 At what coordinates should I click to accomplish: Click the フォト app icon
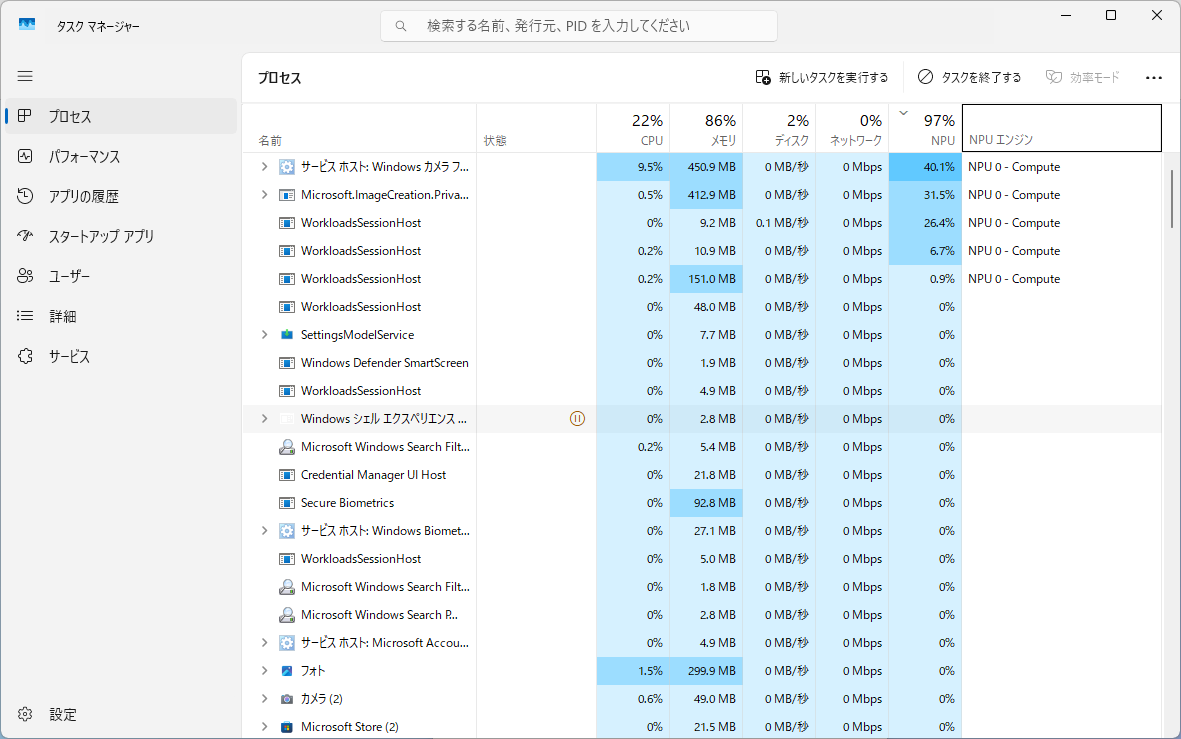287,670
